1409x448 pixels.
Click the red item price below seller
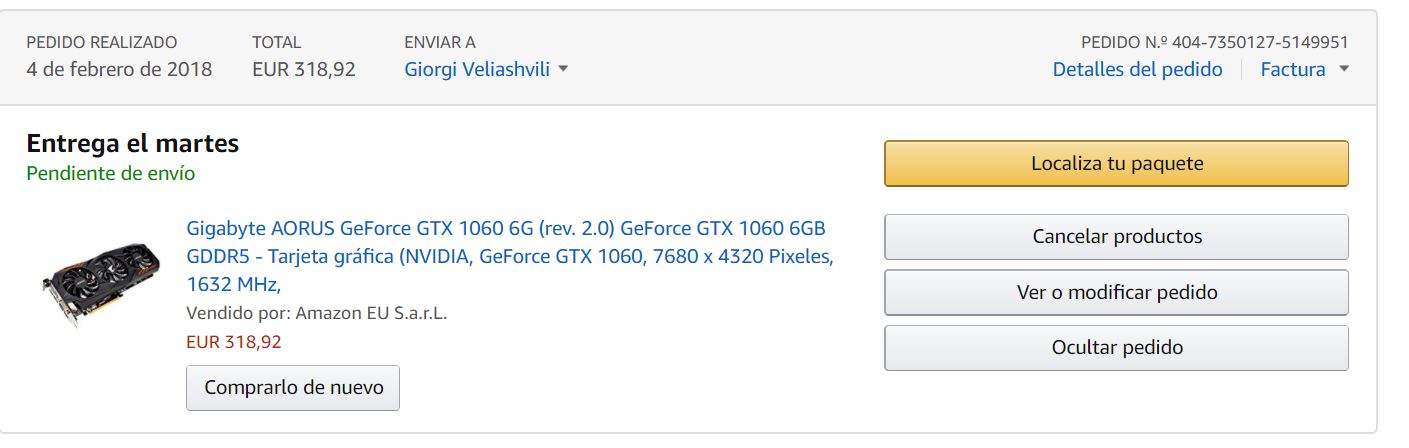234,342
